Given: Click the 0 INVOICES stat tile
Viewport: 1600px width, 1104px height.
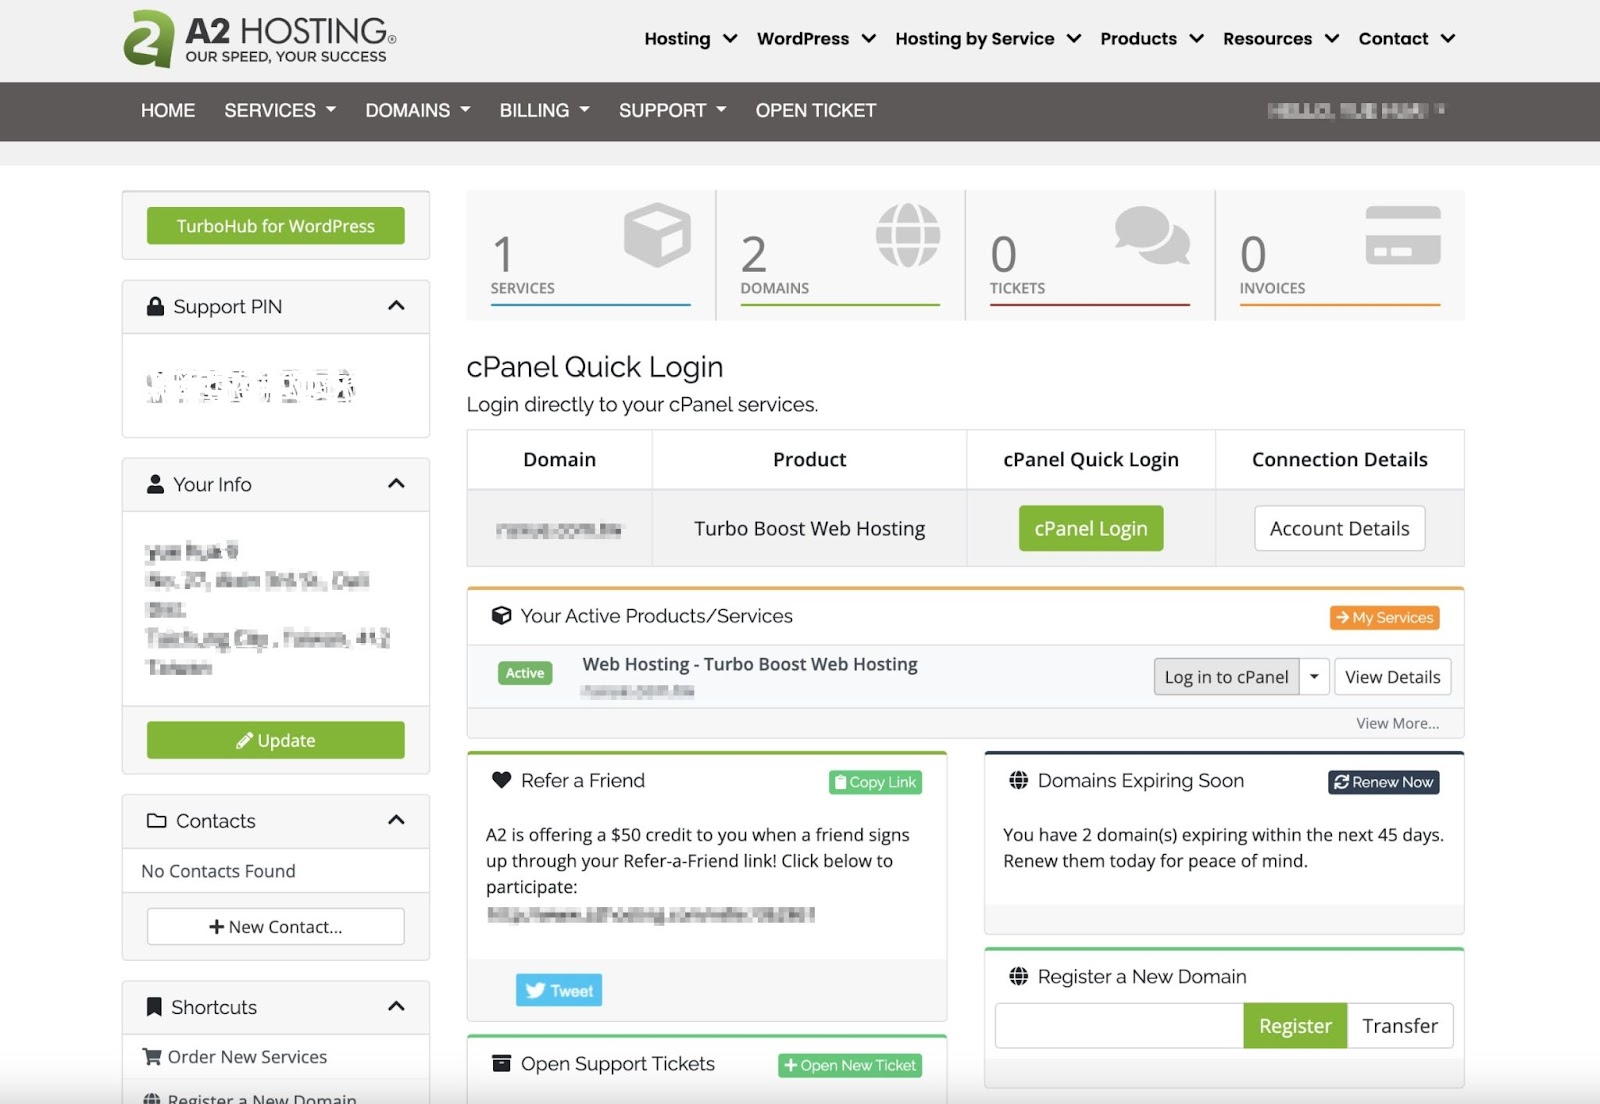Looking at the screenshot, I should [x=1340, y=255].
